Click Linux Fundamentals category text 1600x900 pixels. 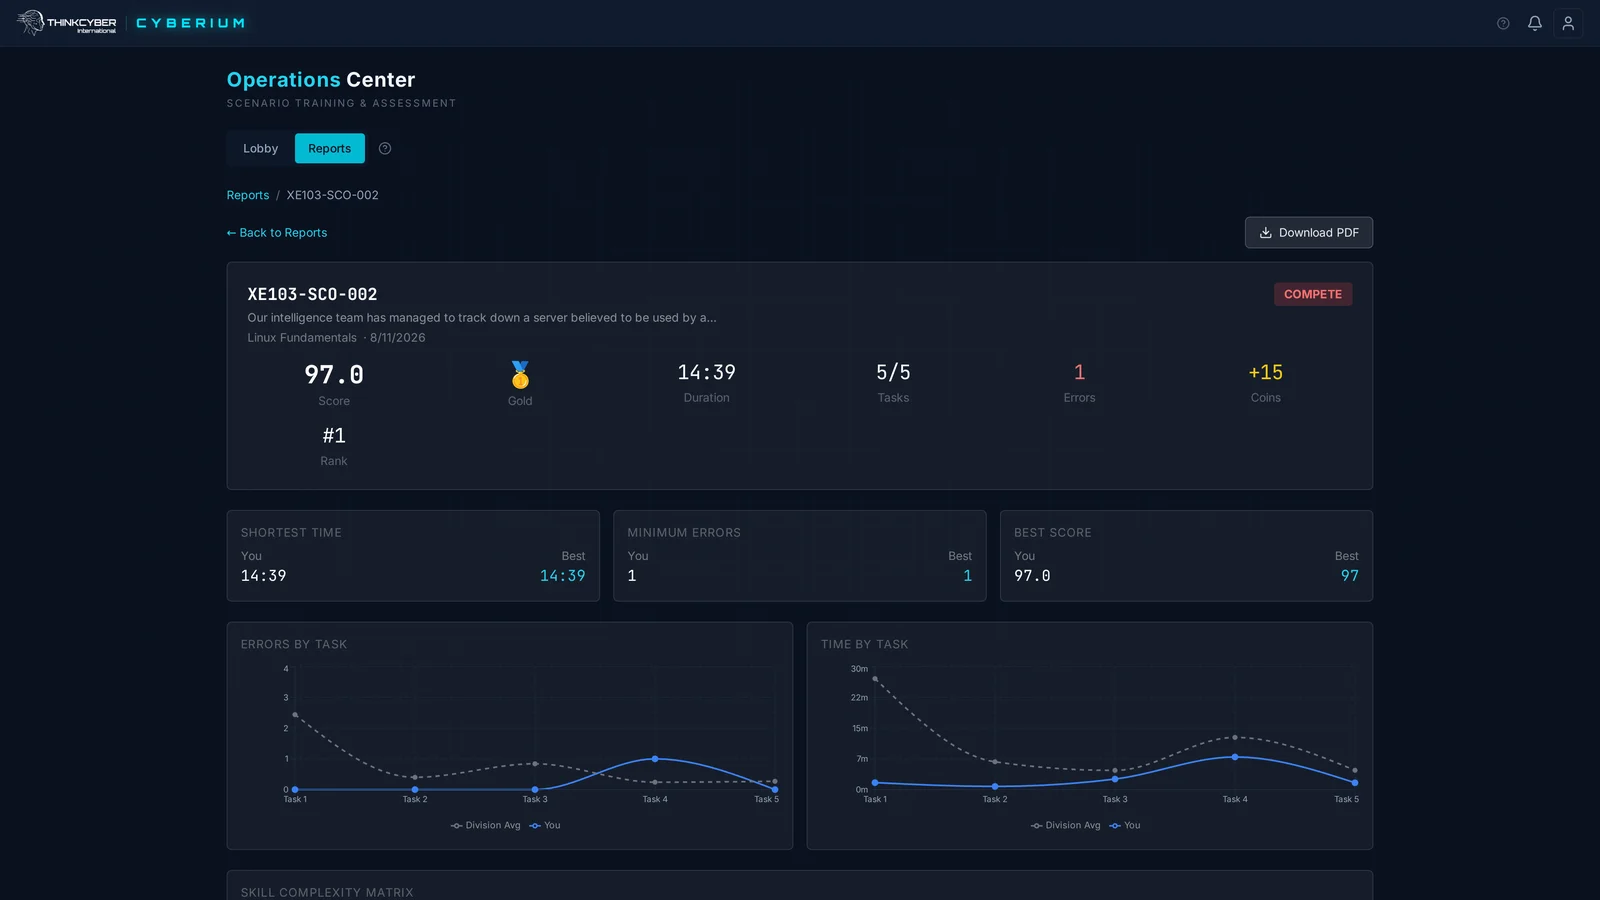click(x=302, y=338)
